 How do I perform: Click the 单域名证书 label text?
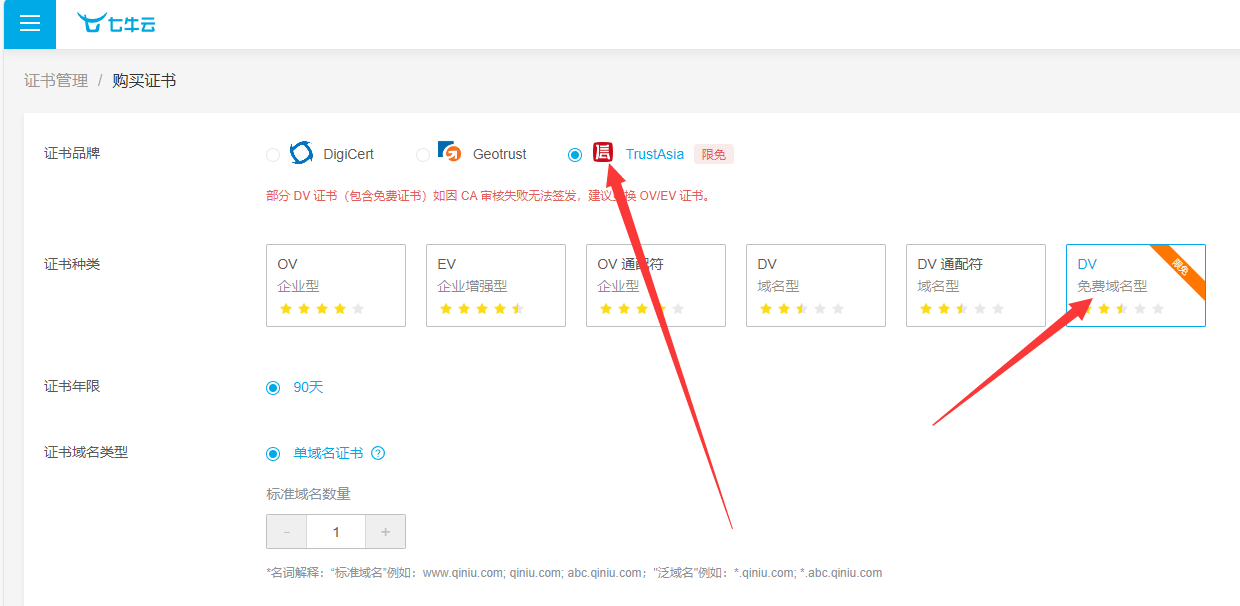pyautogui.click(x=328, y=453)
